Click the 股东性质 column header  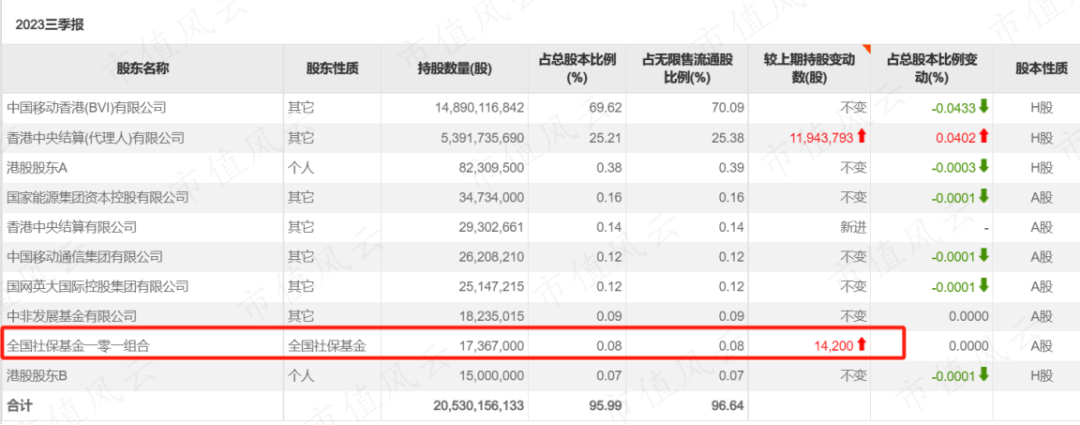tap(333, 68)
